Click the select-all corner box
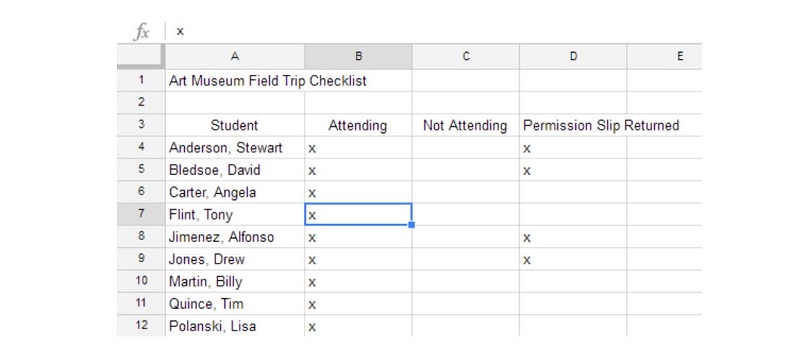The height and width of the screenshot is (363, 800). (x=141, y=57)
